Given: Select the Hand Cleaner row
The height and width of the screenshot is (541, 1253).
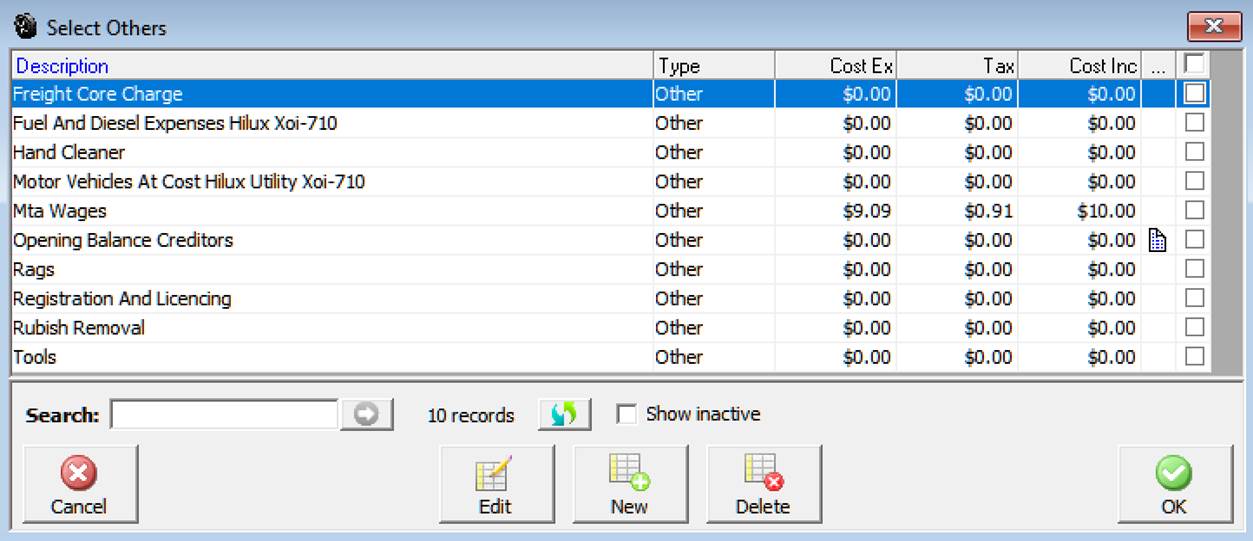Looking at the screenshot, I should tap(69, 153).
